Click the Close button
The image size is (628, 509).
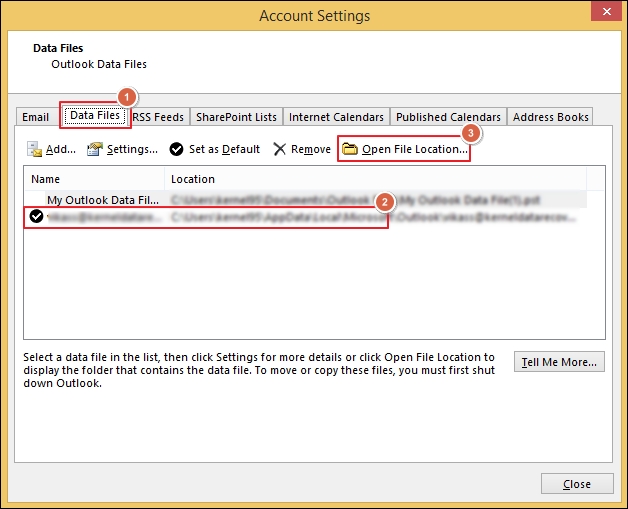(577, 484)
